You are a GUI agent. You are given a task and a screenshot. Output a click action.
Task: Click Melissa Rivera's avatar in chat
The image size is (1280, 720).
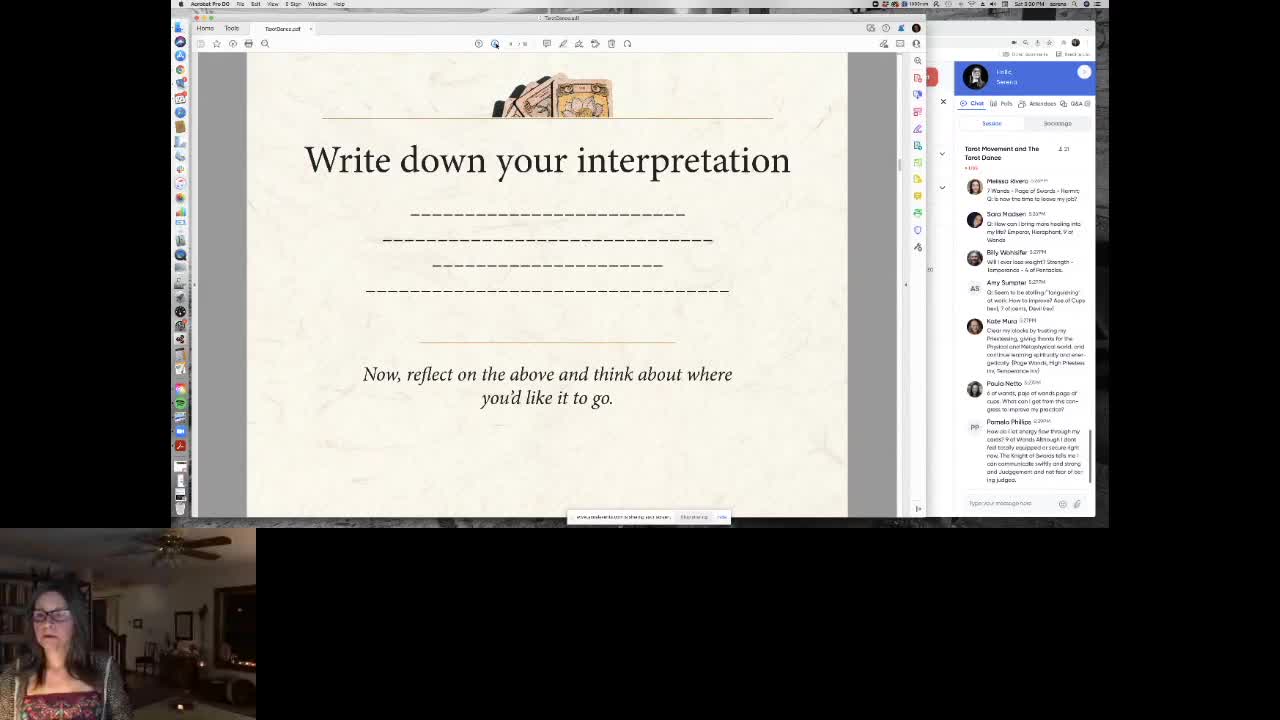(x=975, y=187)
